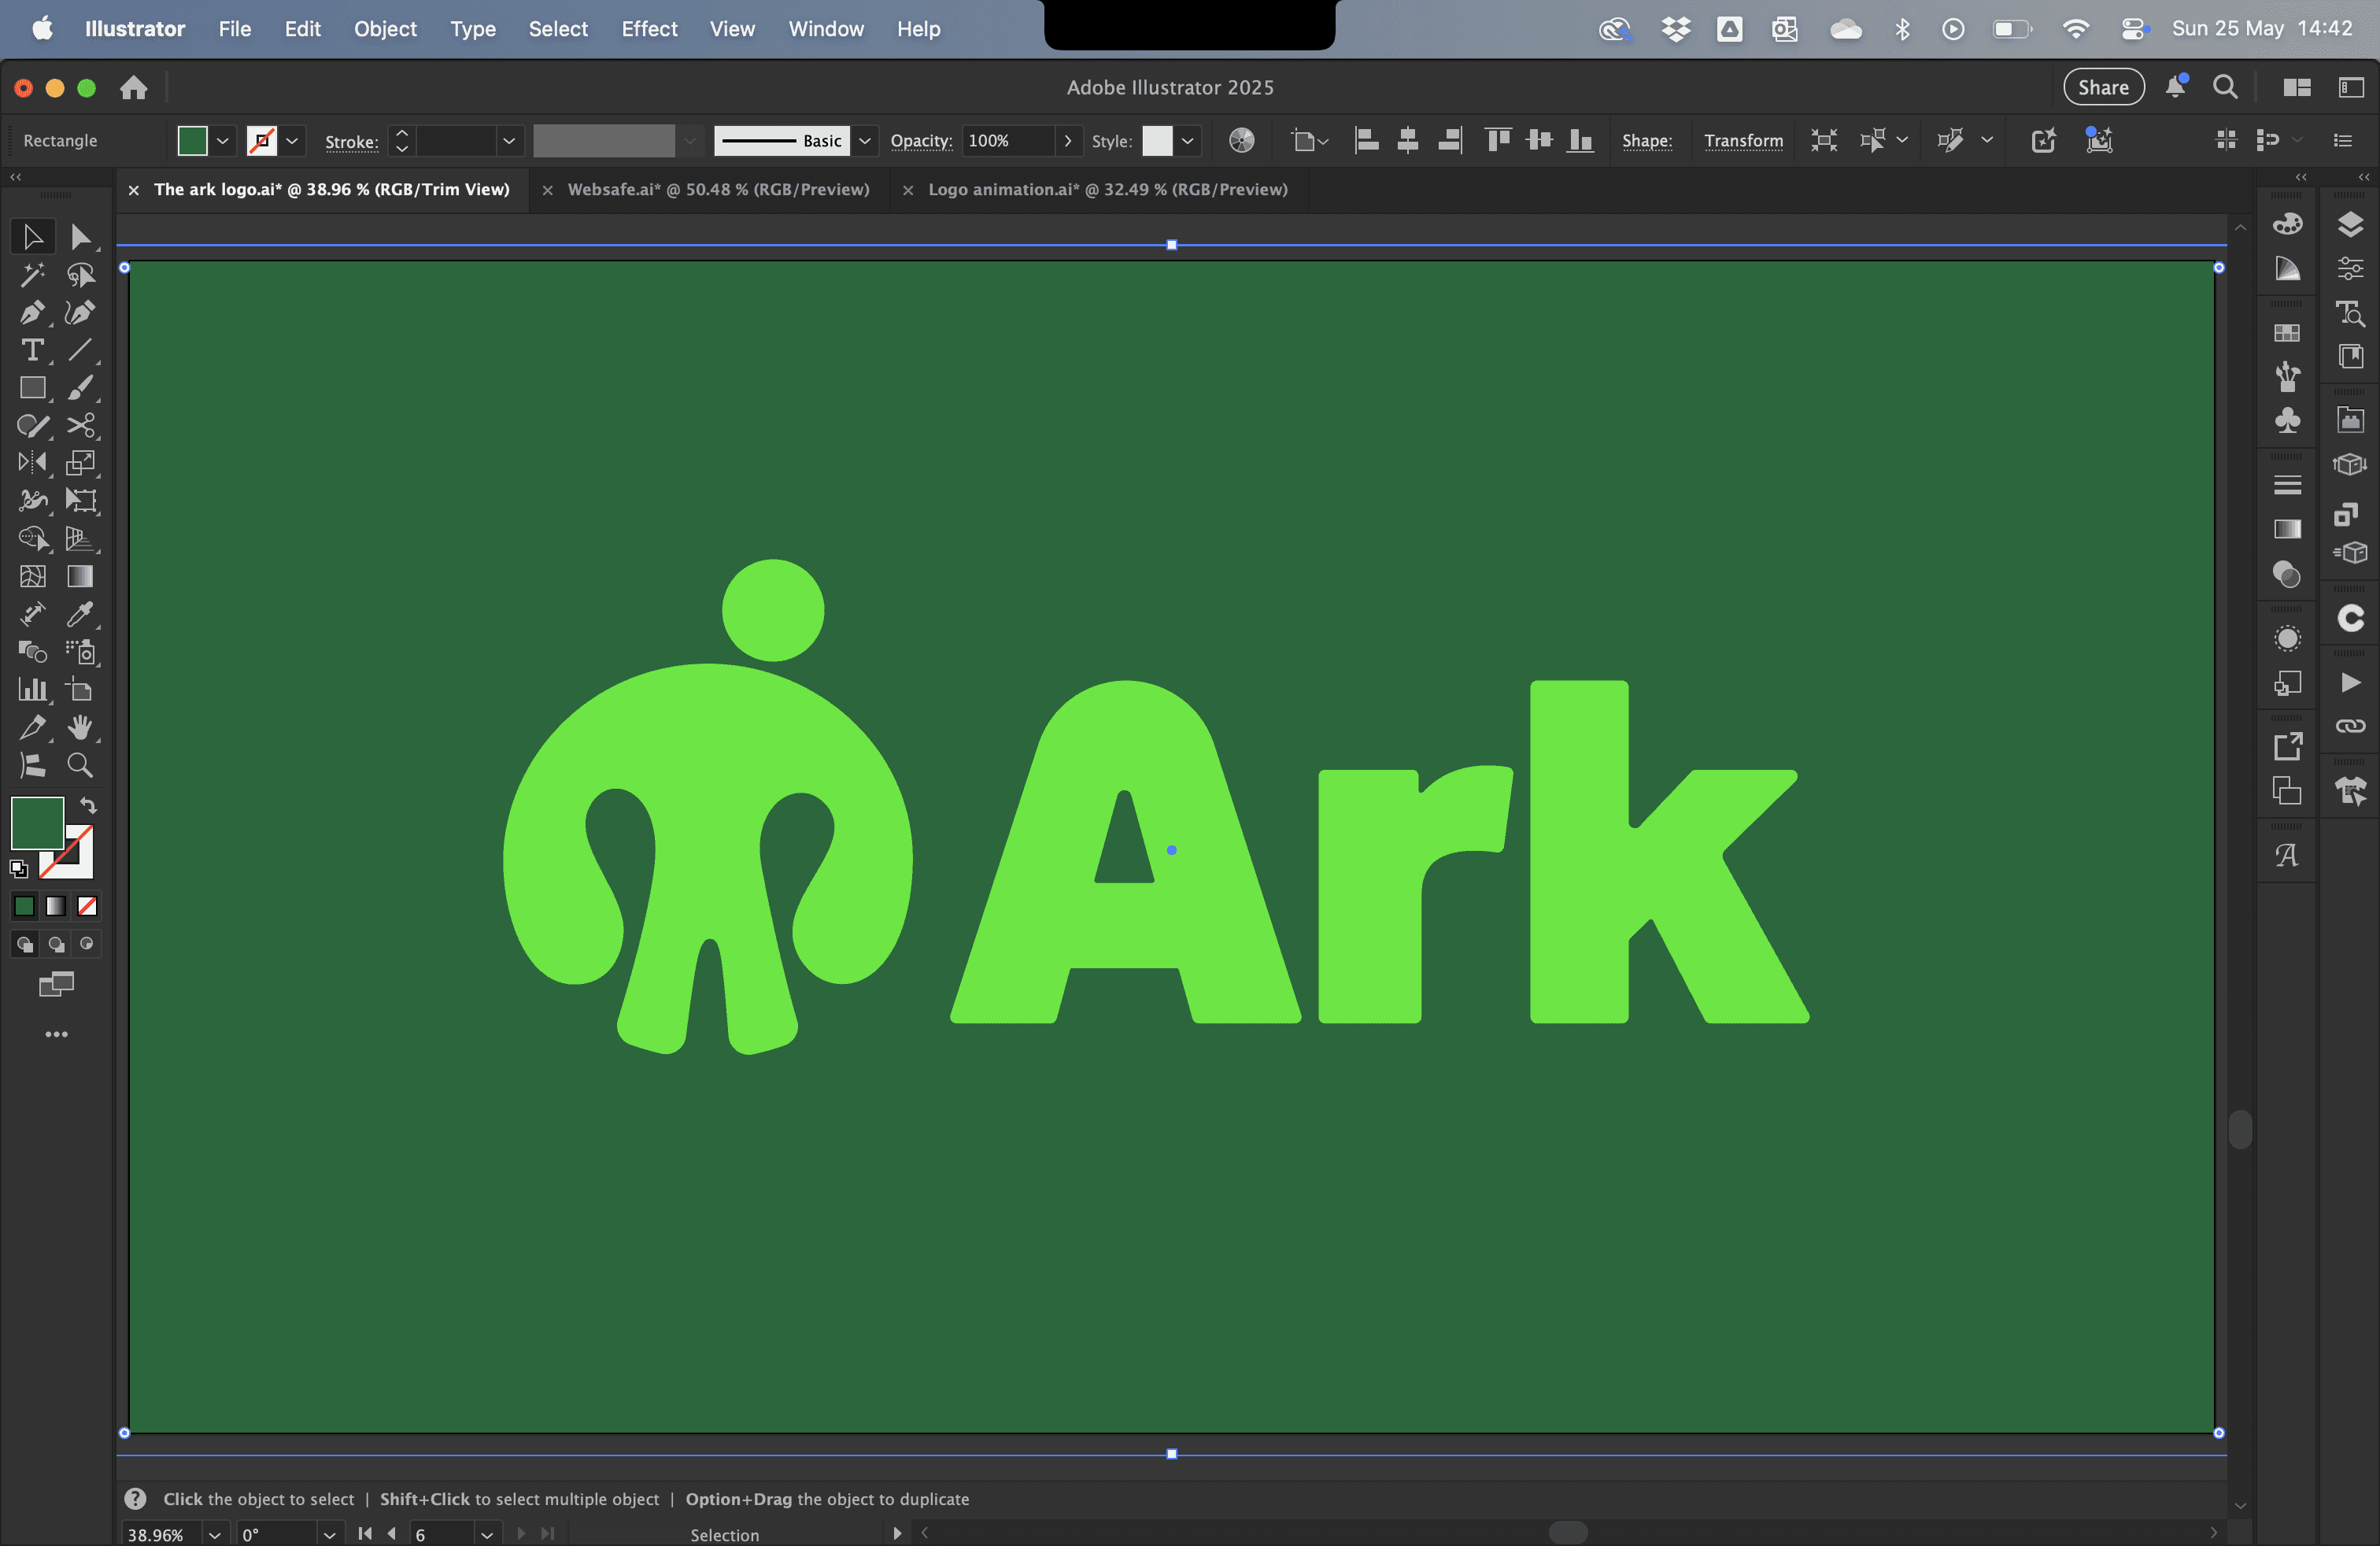
Task: Expand the Opacity slider arrow
Action: pyautogui.click(x=1068, y=141)
